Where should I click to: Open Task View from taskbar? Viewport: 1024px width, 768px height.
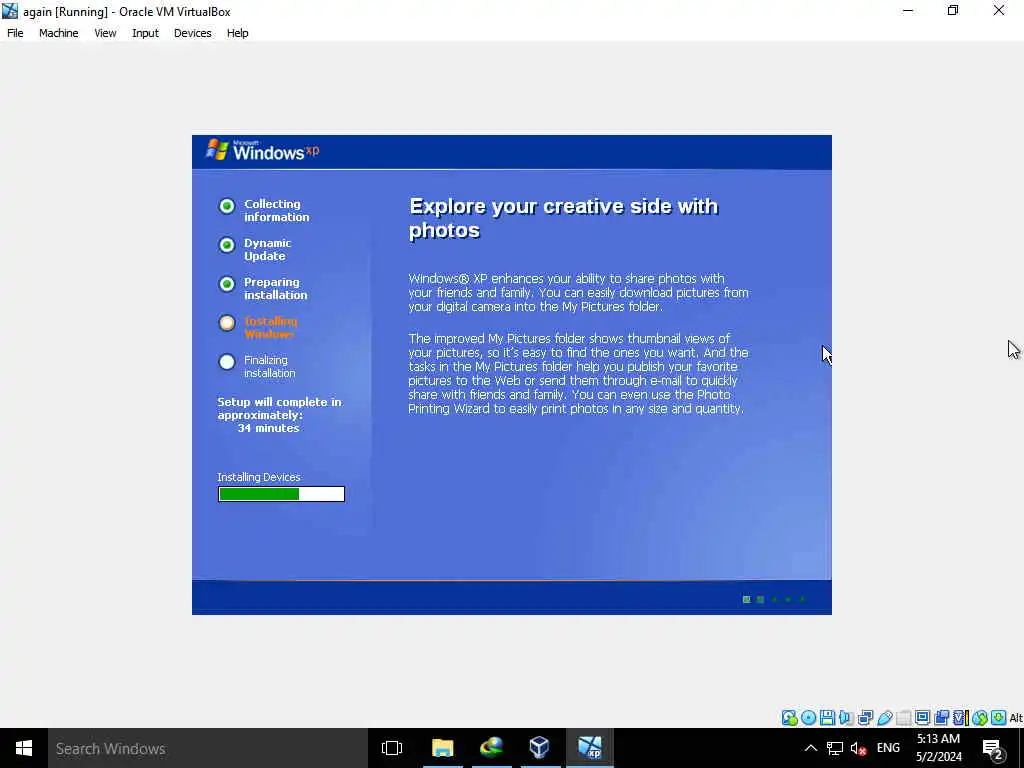point(392,748)
